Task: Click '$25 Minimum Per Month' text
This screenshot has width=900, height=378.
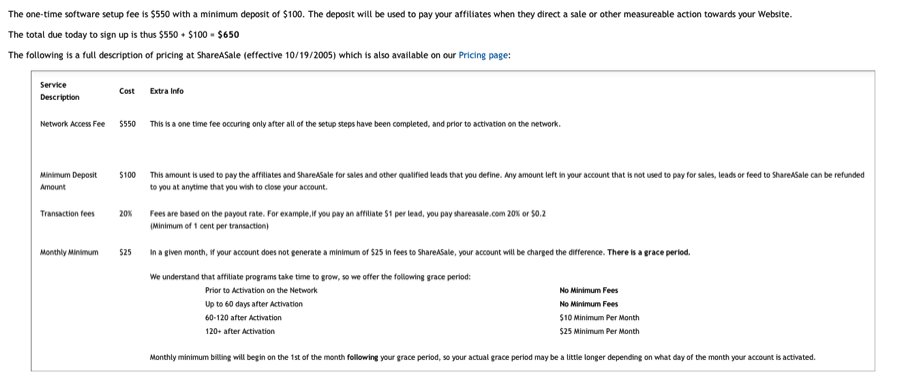Action: pos(599,331)
